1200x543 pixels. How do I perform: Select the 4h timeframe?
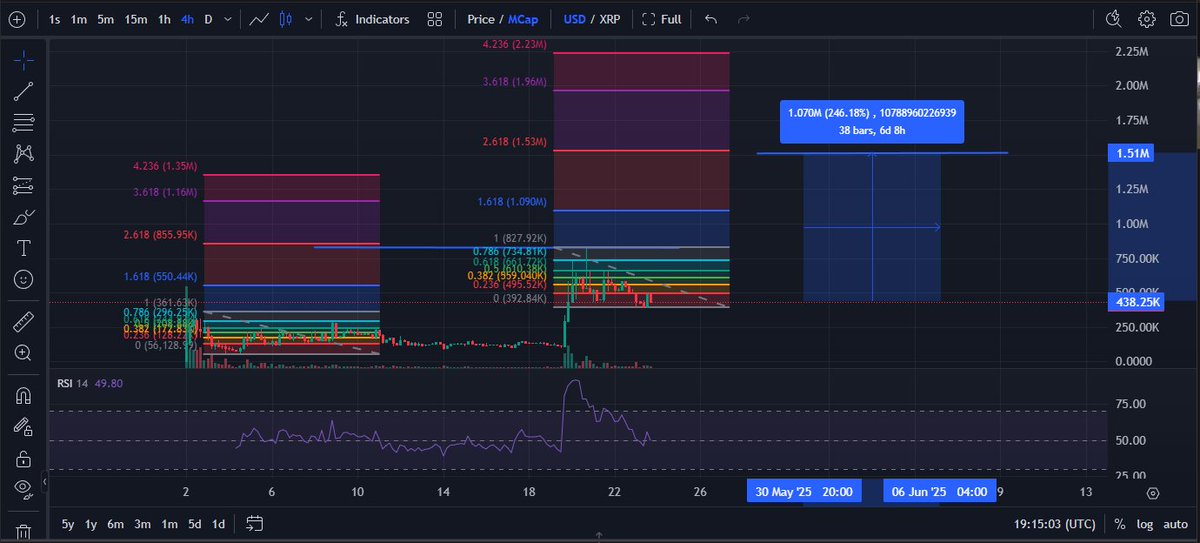[x=188, y=19]
